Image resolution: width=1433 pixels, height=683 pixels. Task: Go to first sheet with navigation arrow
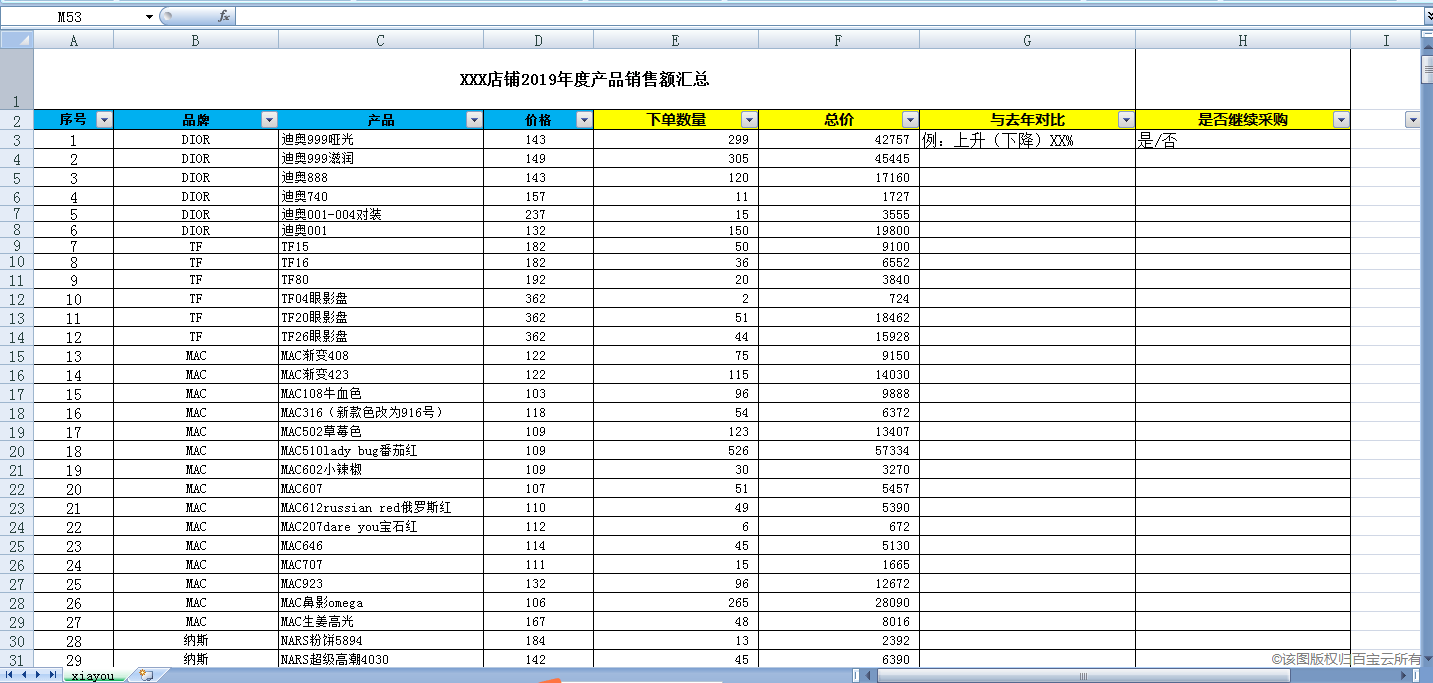[x=11, y=675]
